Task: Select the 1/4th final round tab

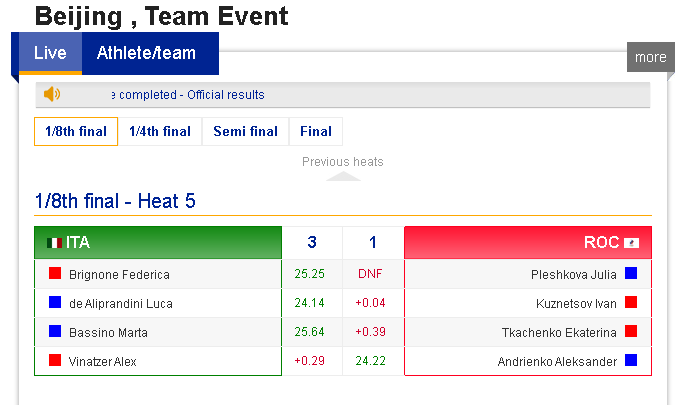Action: pyautogui.click(x=160, y=131)
